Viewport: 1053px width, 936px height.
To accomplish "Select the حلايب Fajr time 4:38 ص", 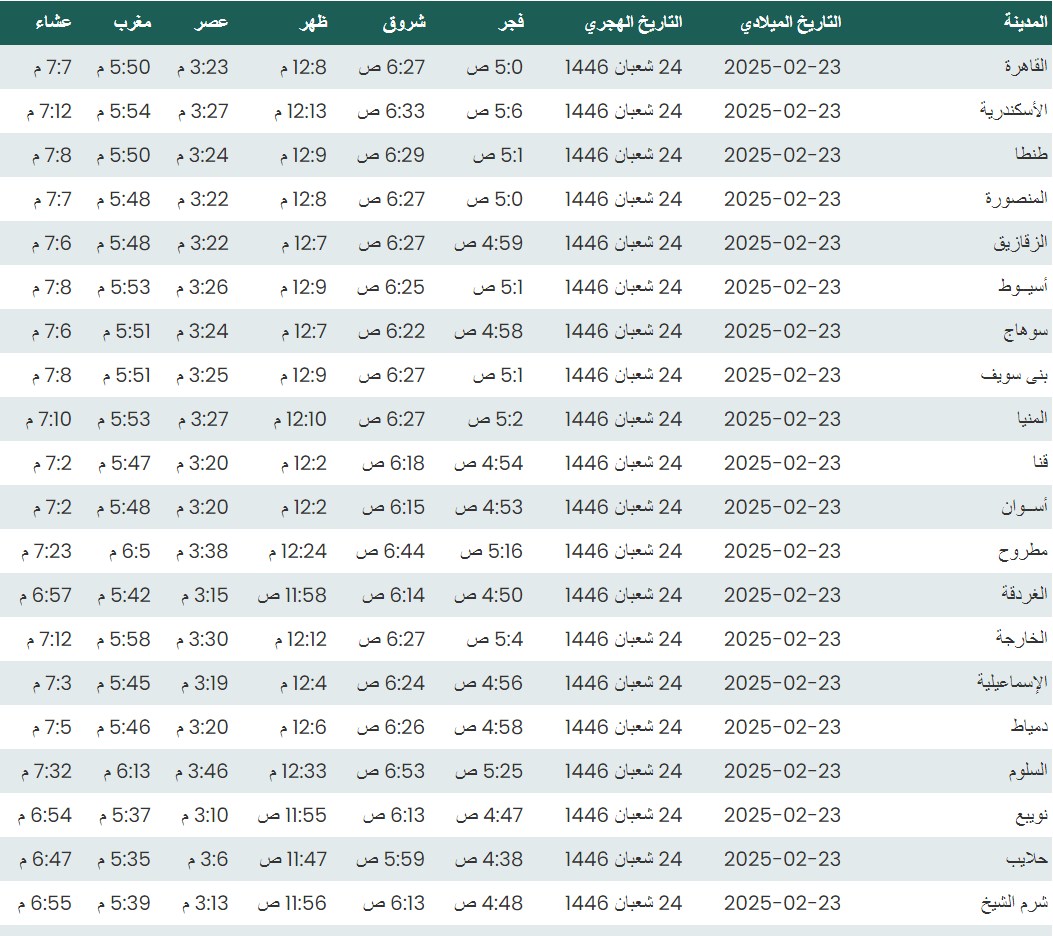I will pyautogui.click(x=489, y=859).
